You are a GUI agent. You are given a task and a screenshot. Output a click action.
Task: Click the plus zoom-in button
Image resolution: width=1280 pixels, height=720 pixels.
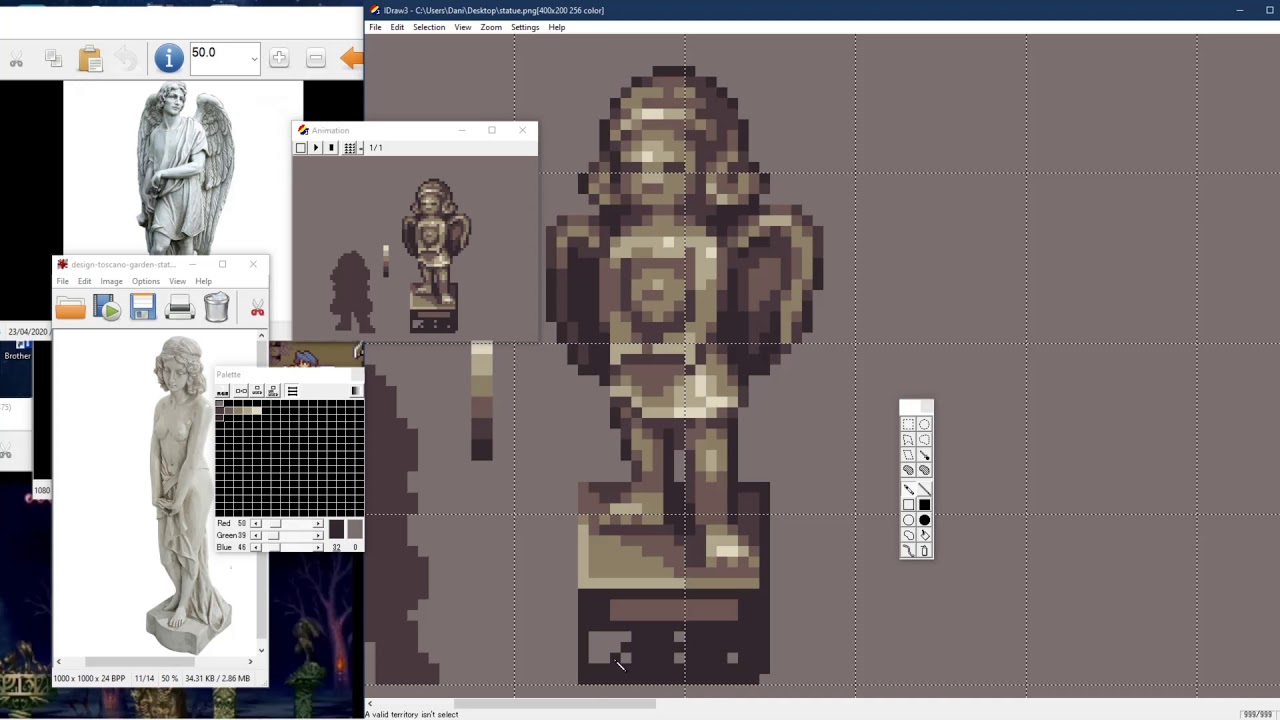279,58
